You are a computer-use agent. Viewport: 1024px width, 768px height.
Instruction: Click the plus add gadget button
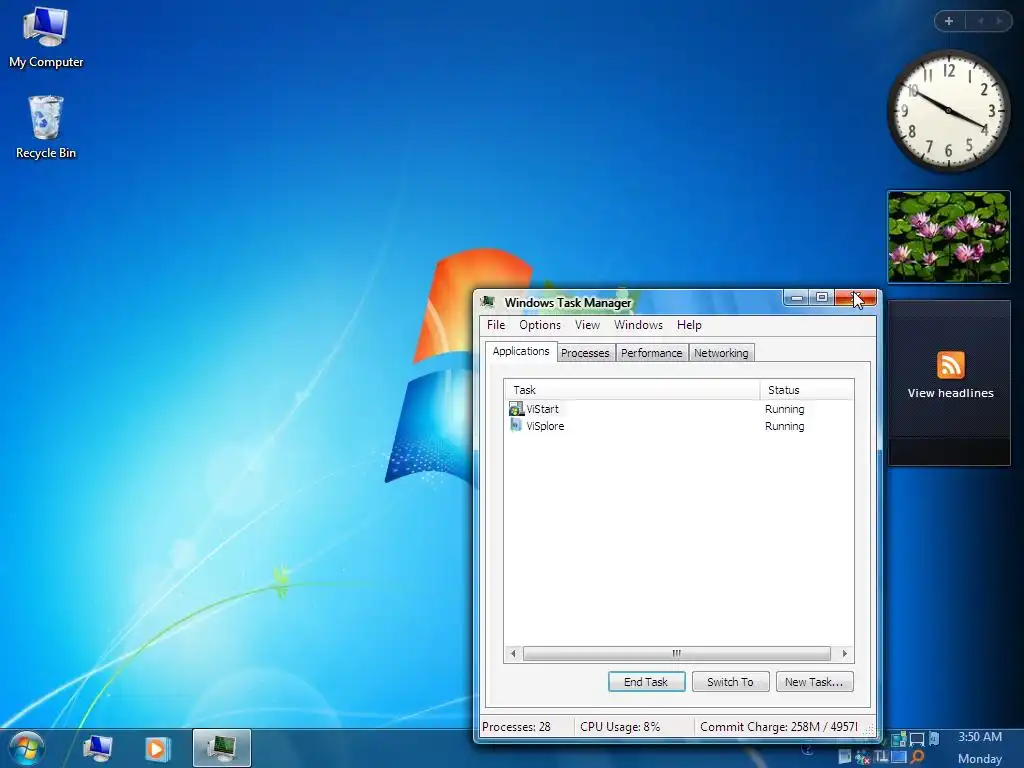949,21
